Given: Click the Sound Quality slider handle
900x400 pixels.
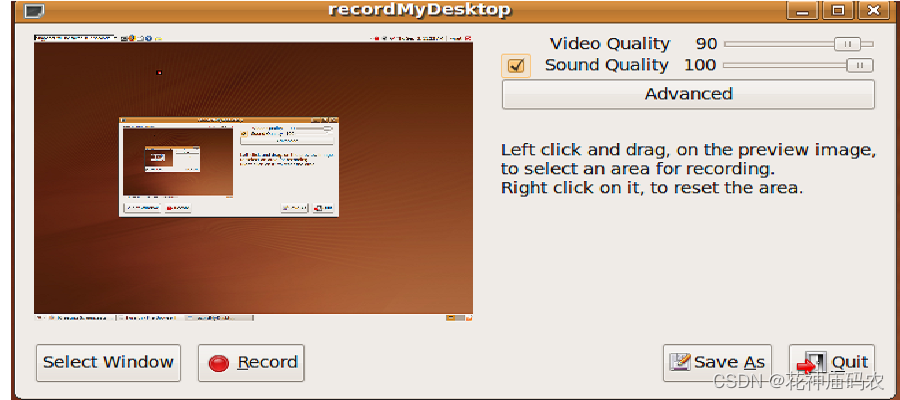Looking at the screenshot, I should pos(860,66).
